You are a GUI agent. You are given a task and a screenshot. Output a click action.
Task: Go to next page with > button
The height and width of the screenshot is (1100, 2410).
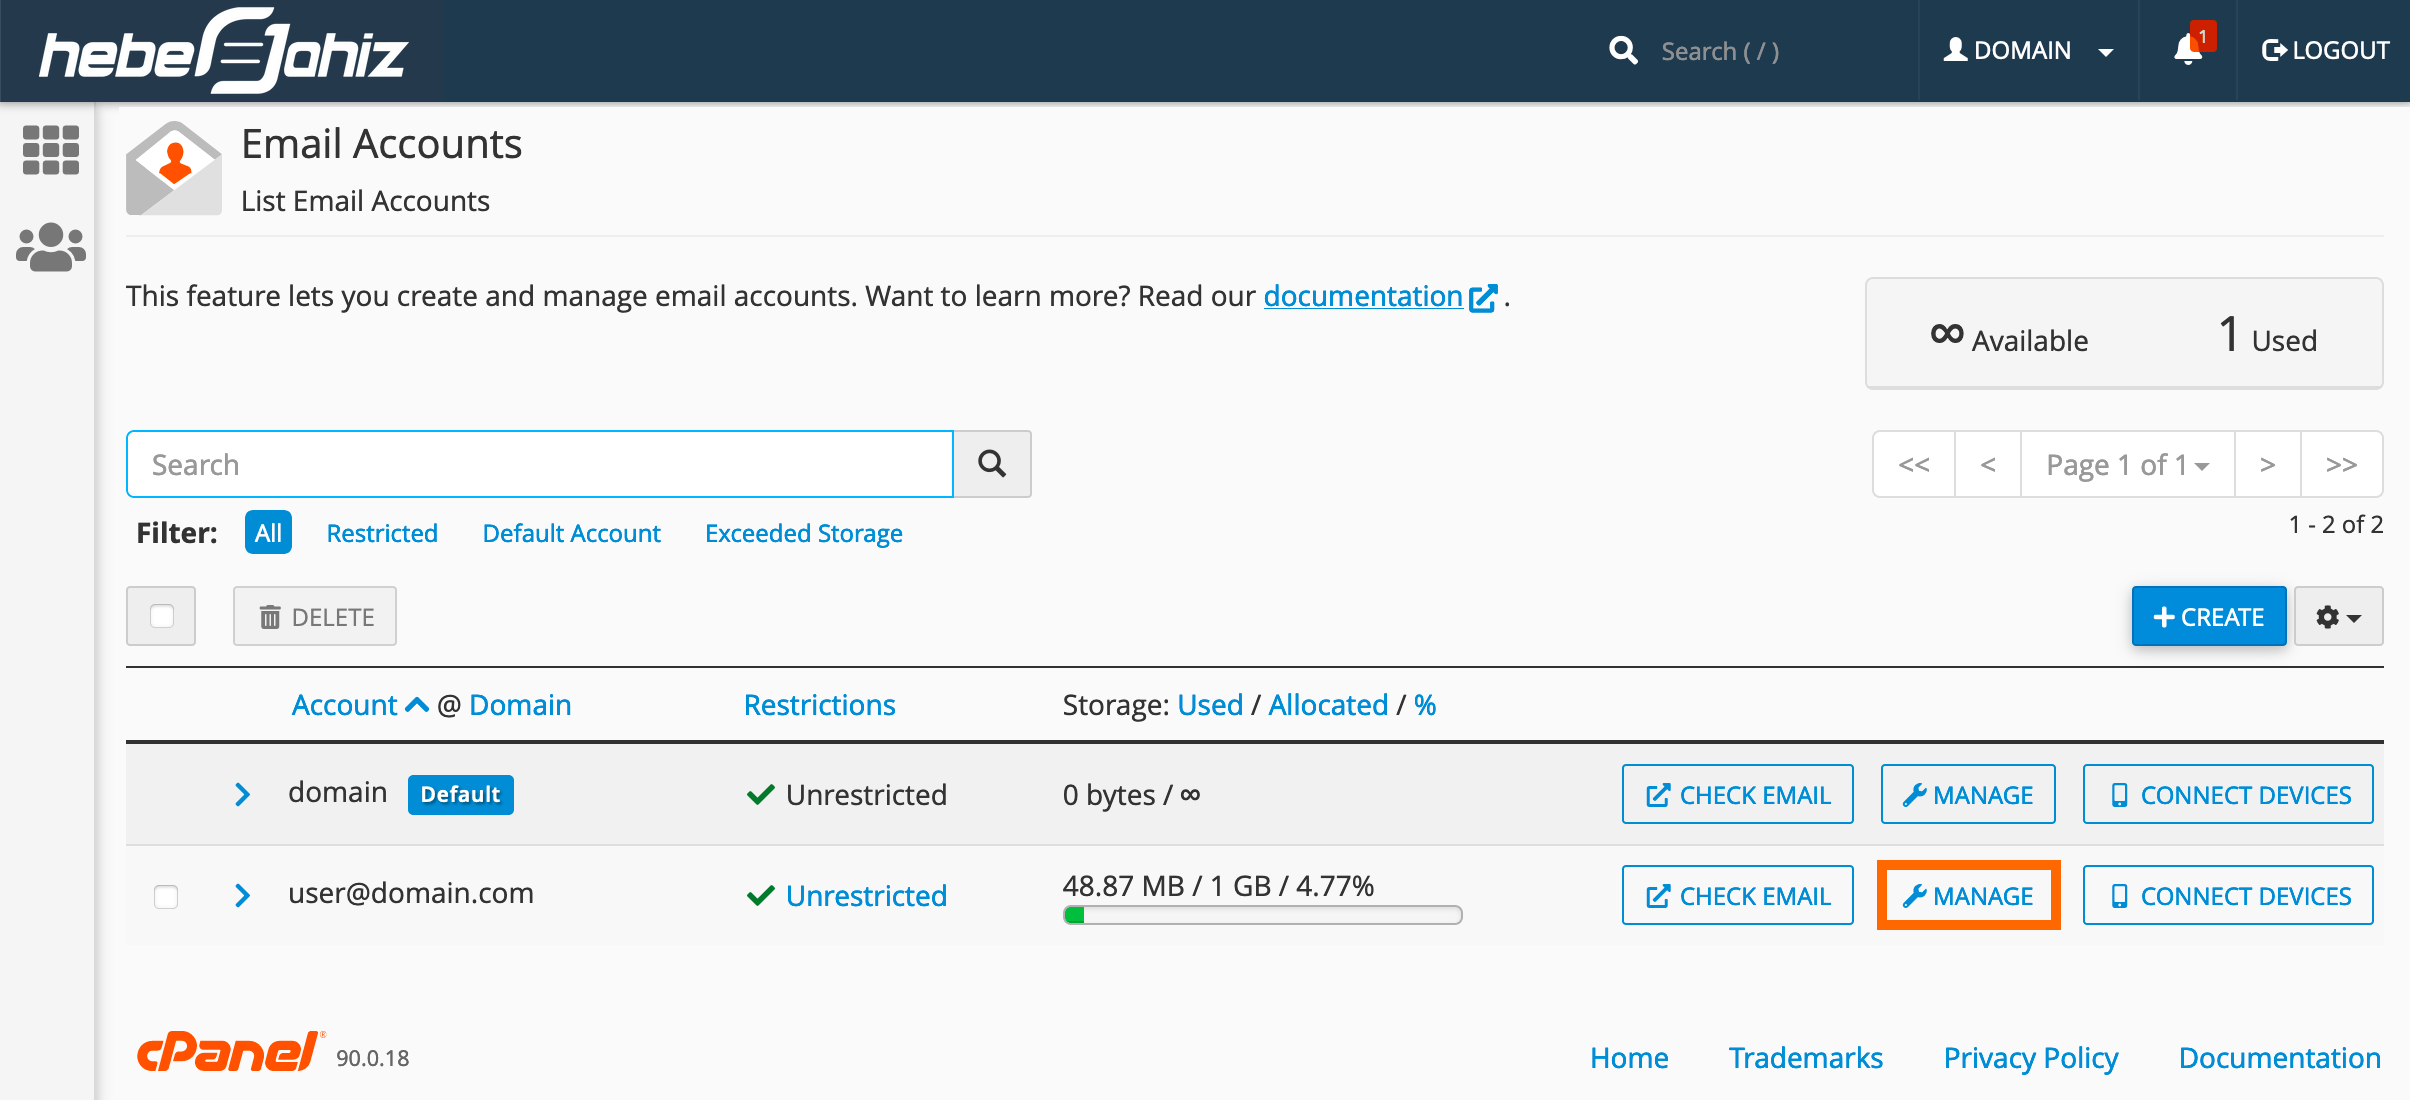click(2268, 464)
